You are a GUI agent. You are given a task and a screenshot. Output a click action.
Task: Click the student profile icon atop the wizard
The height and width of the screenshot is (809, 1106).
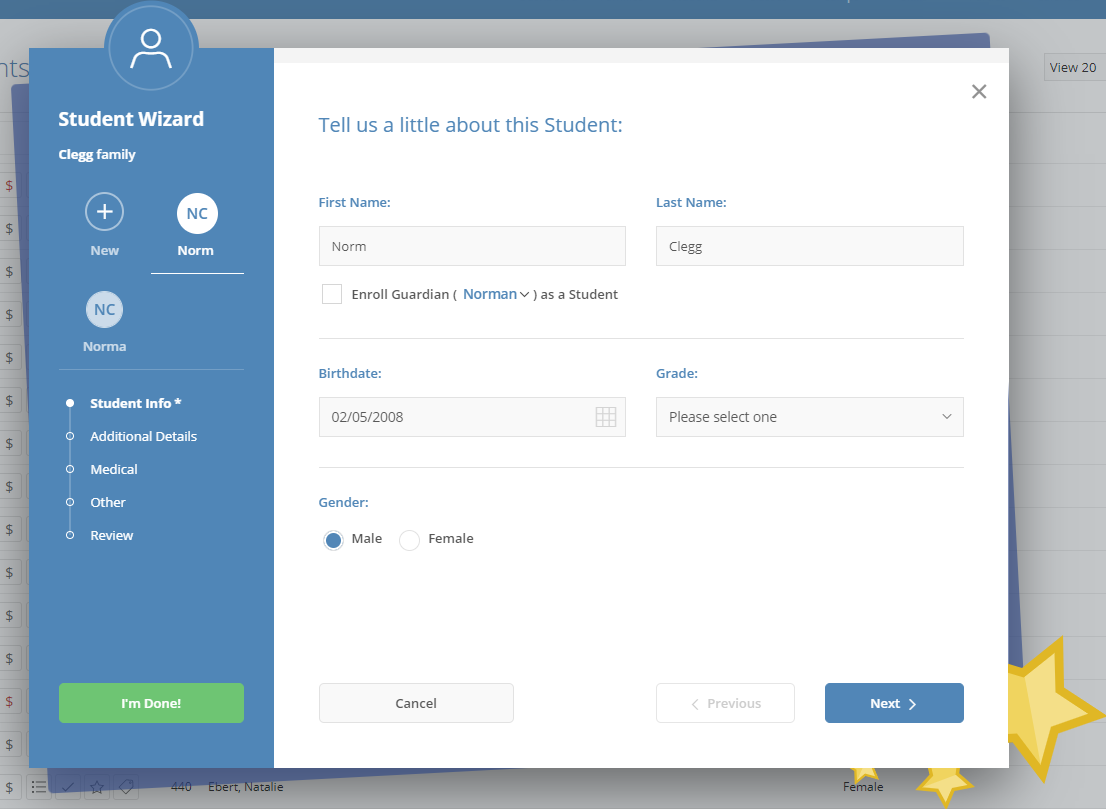(x=151, y=46)
